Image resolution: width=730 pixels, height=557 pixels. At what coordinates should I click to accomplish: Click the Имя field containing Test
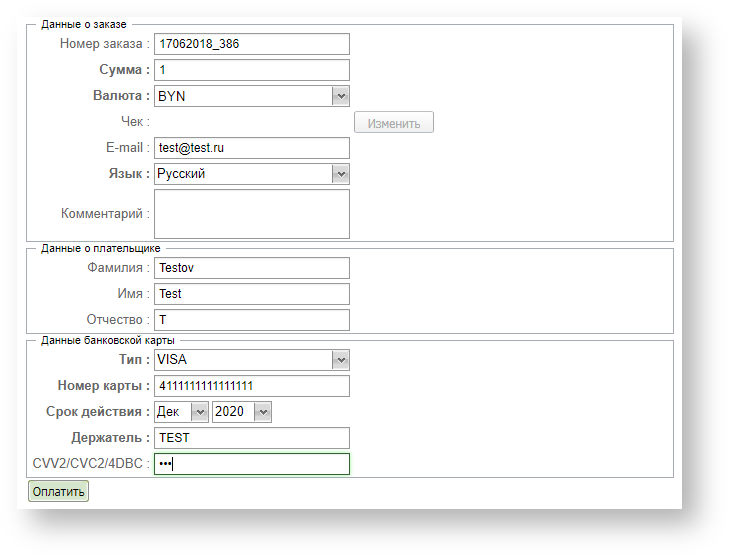pos(251,294)
